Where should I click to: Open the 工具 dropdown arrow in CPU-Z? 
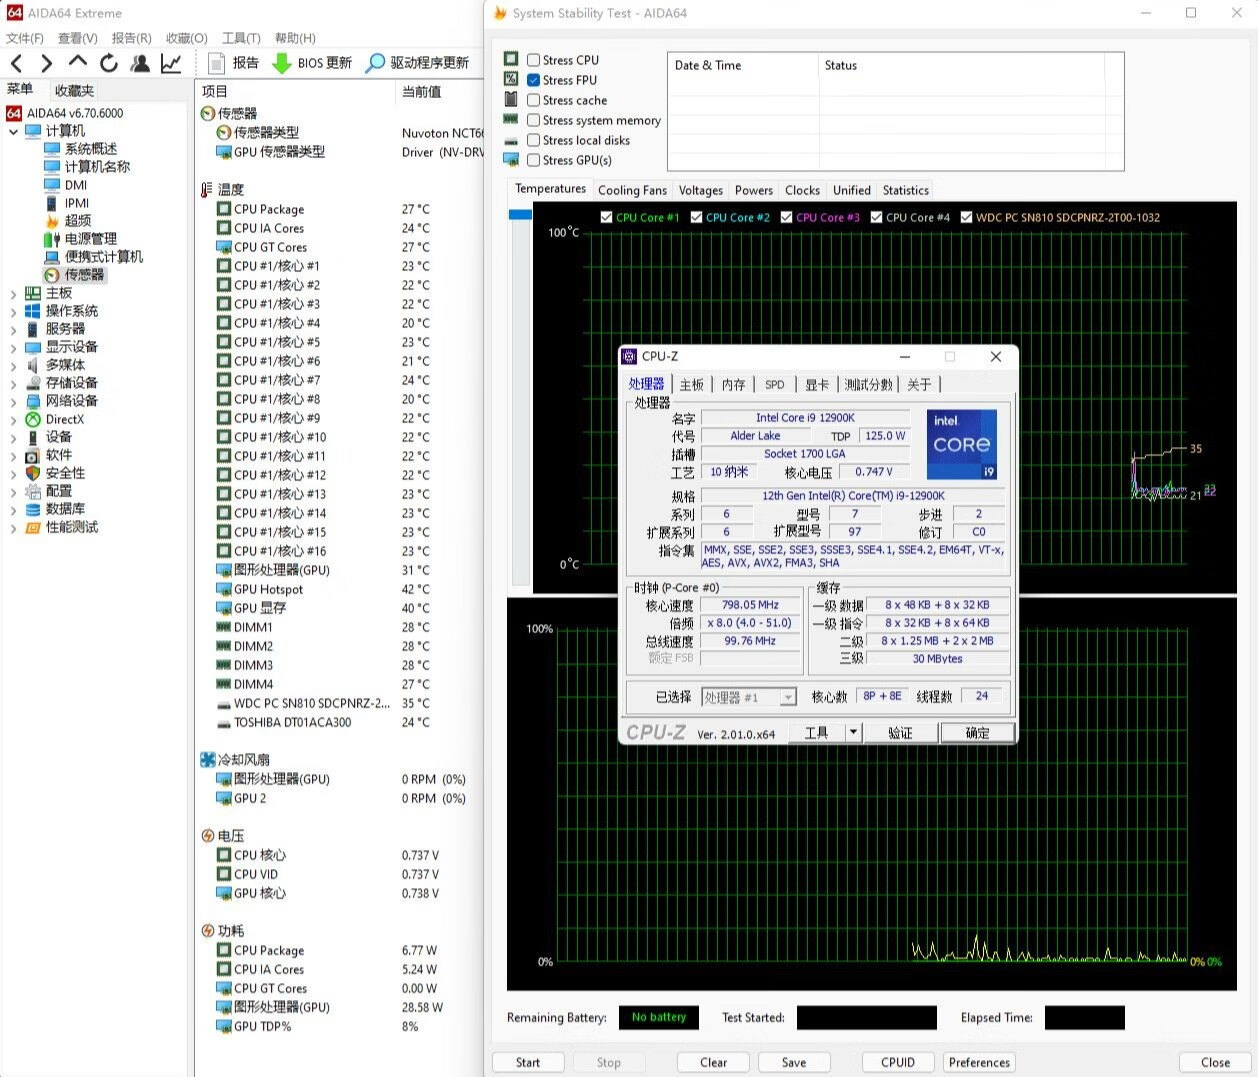point(853,733)
